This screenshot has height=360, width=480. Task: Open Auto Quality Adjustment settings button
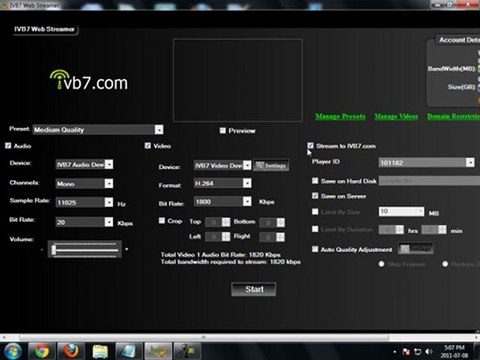(416, 249)
